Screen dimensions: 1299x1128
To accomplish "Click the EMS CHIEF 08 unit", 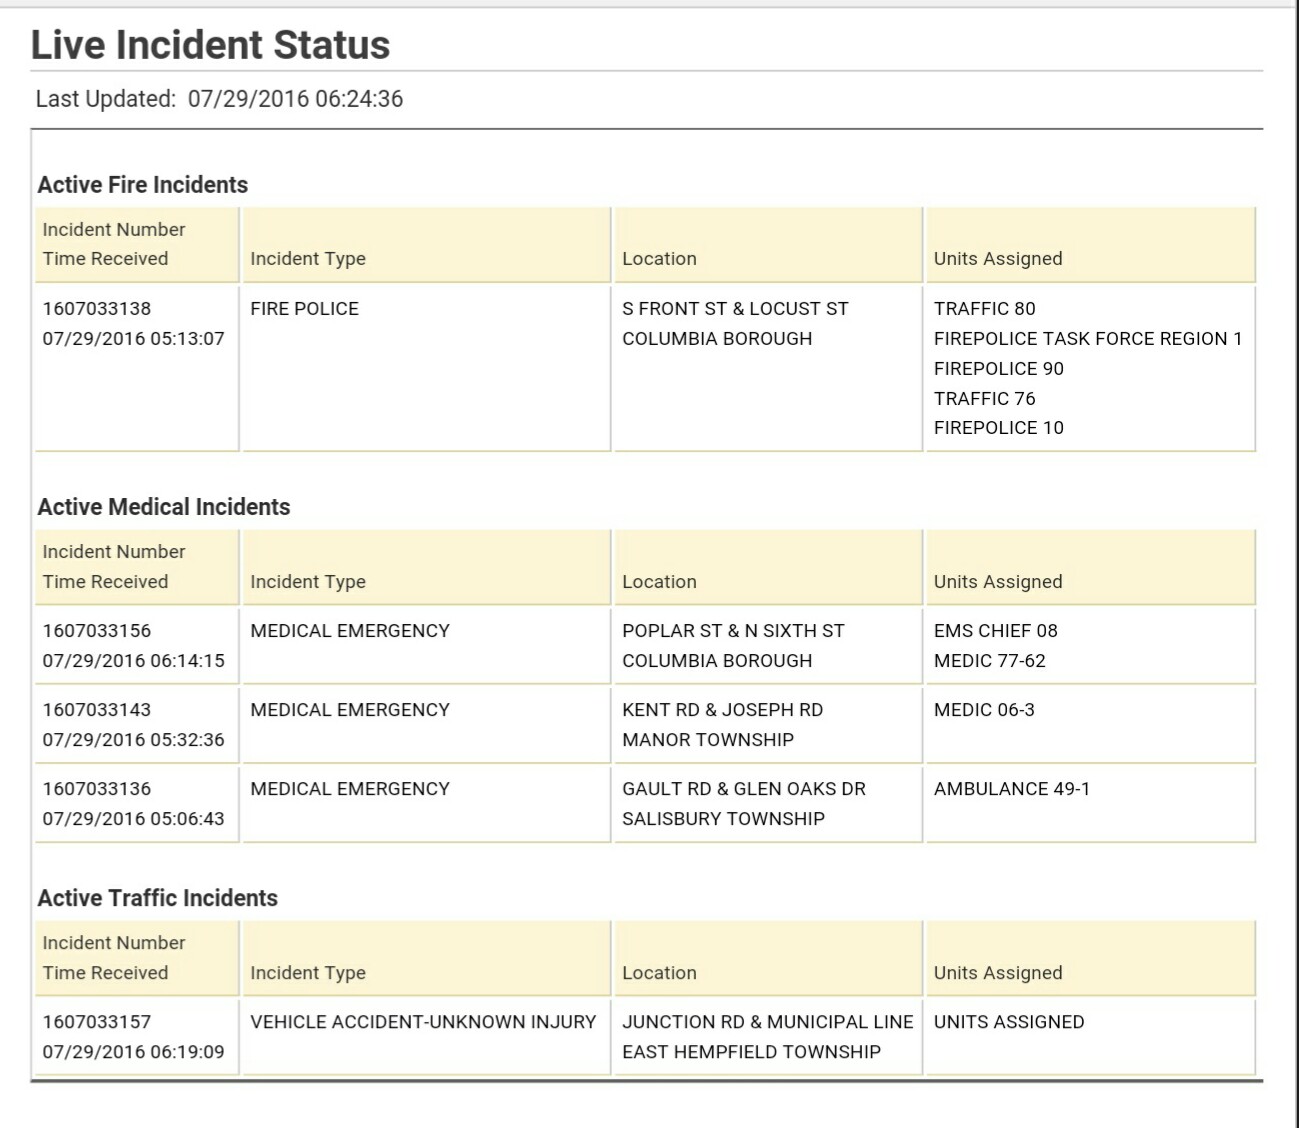I will coord(995,631).
